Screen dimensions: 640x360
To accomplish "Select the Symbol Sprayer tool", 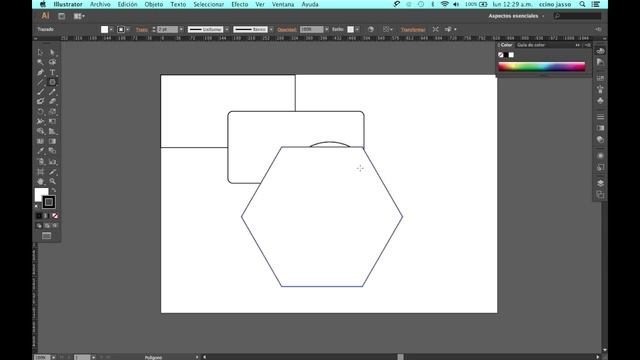I will click(x=40, y=162).
